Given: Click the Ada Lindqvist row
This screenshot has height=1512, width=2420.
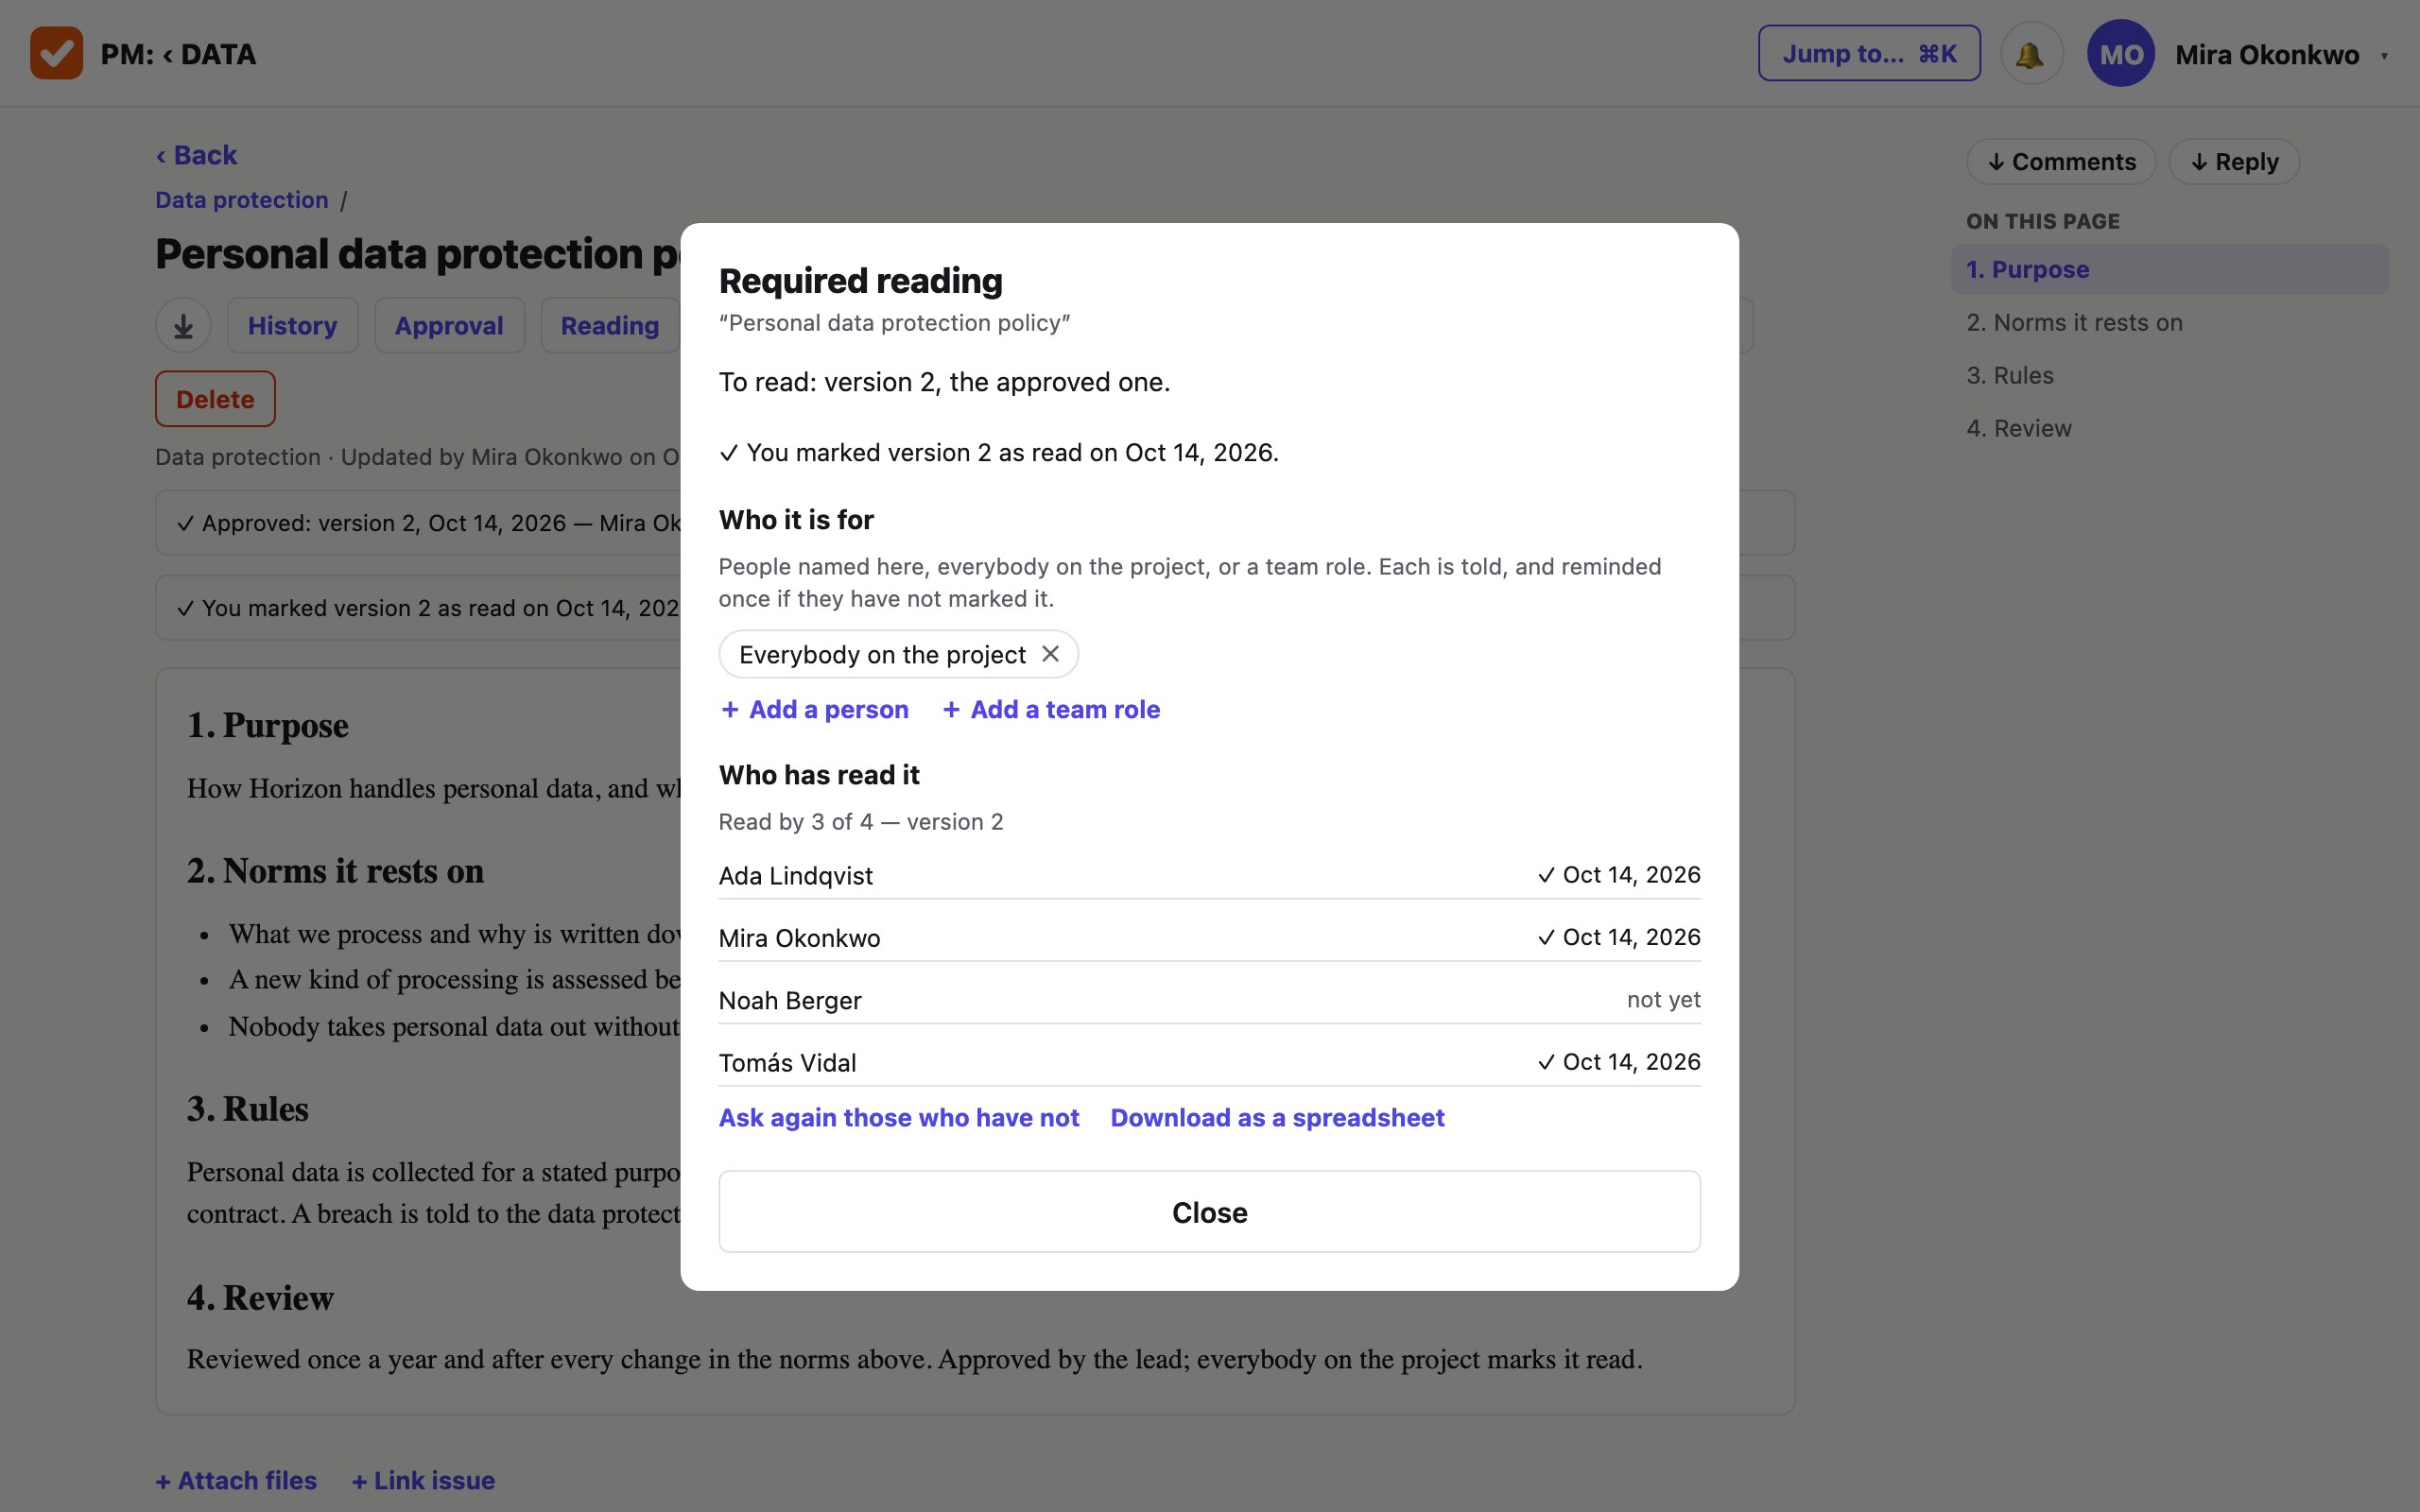Looking at the screenshot, I should click(1209, 875).
